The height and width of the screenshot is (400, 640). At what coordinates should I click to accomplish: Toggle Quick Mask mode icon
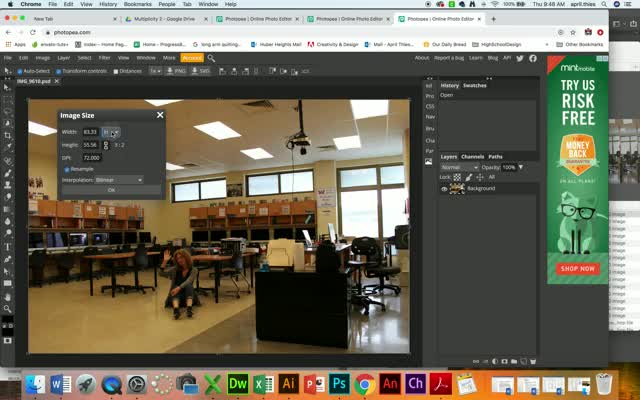click(7, 340)
